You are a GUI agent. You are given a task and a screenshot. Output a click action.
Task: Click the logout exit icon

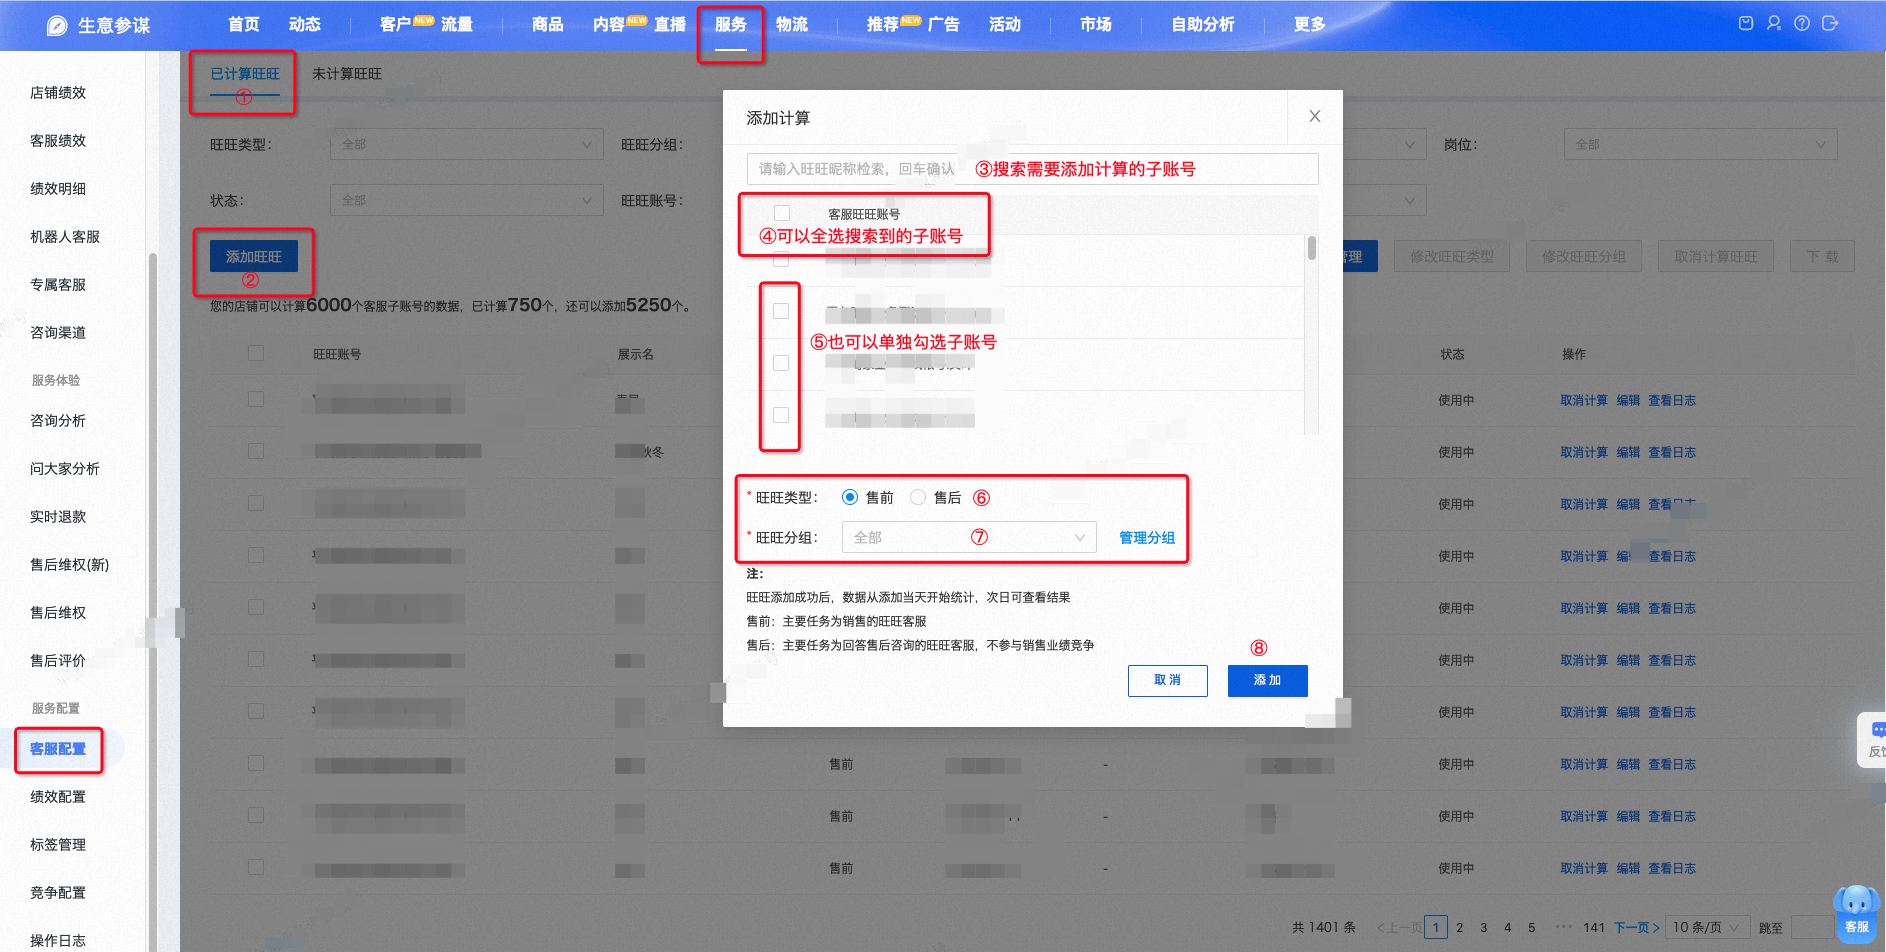click(1830, 23)
